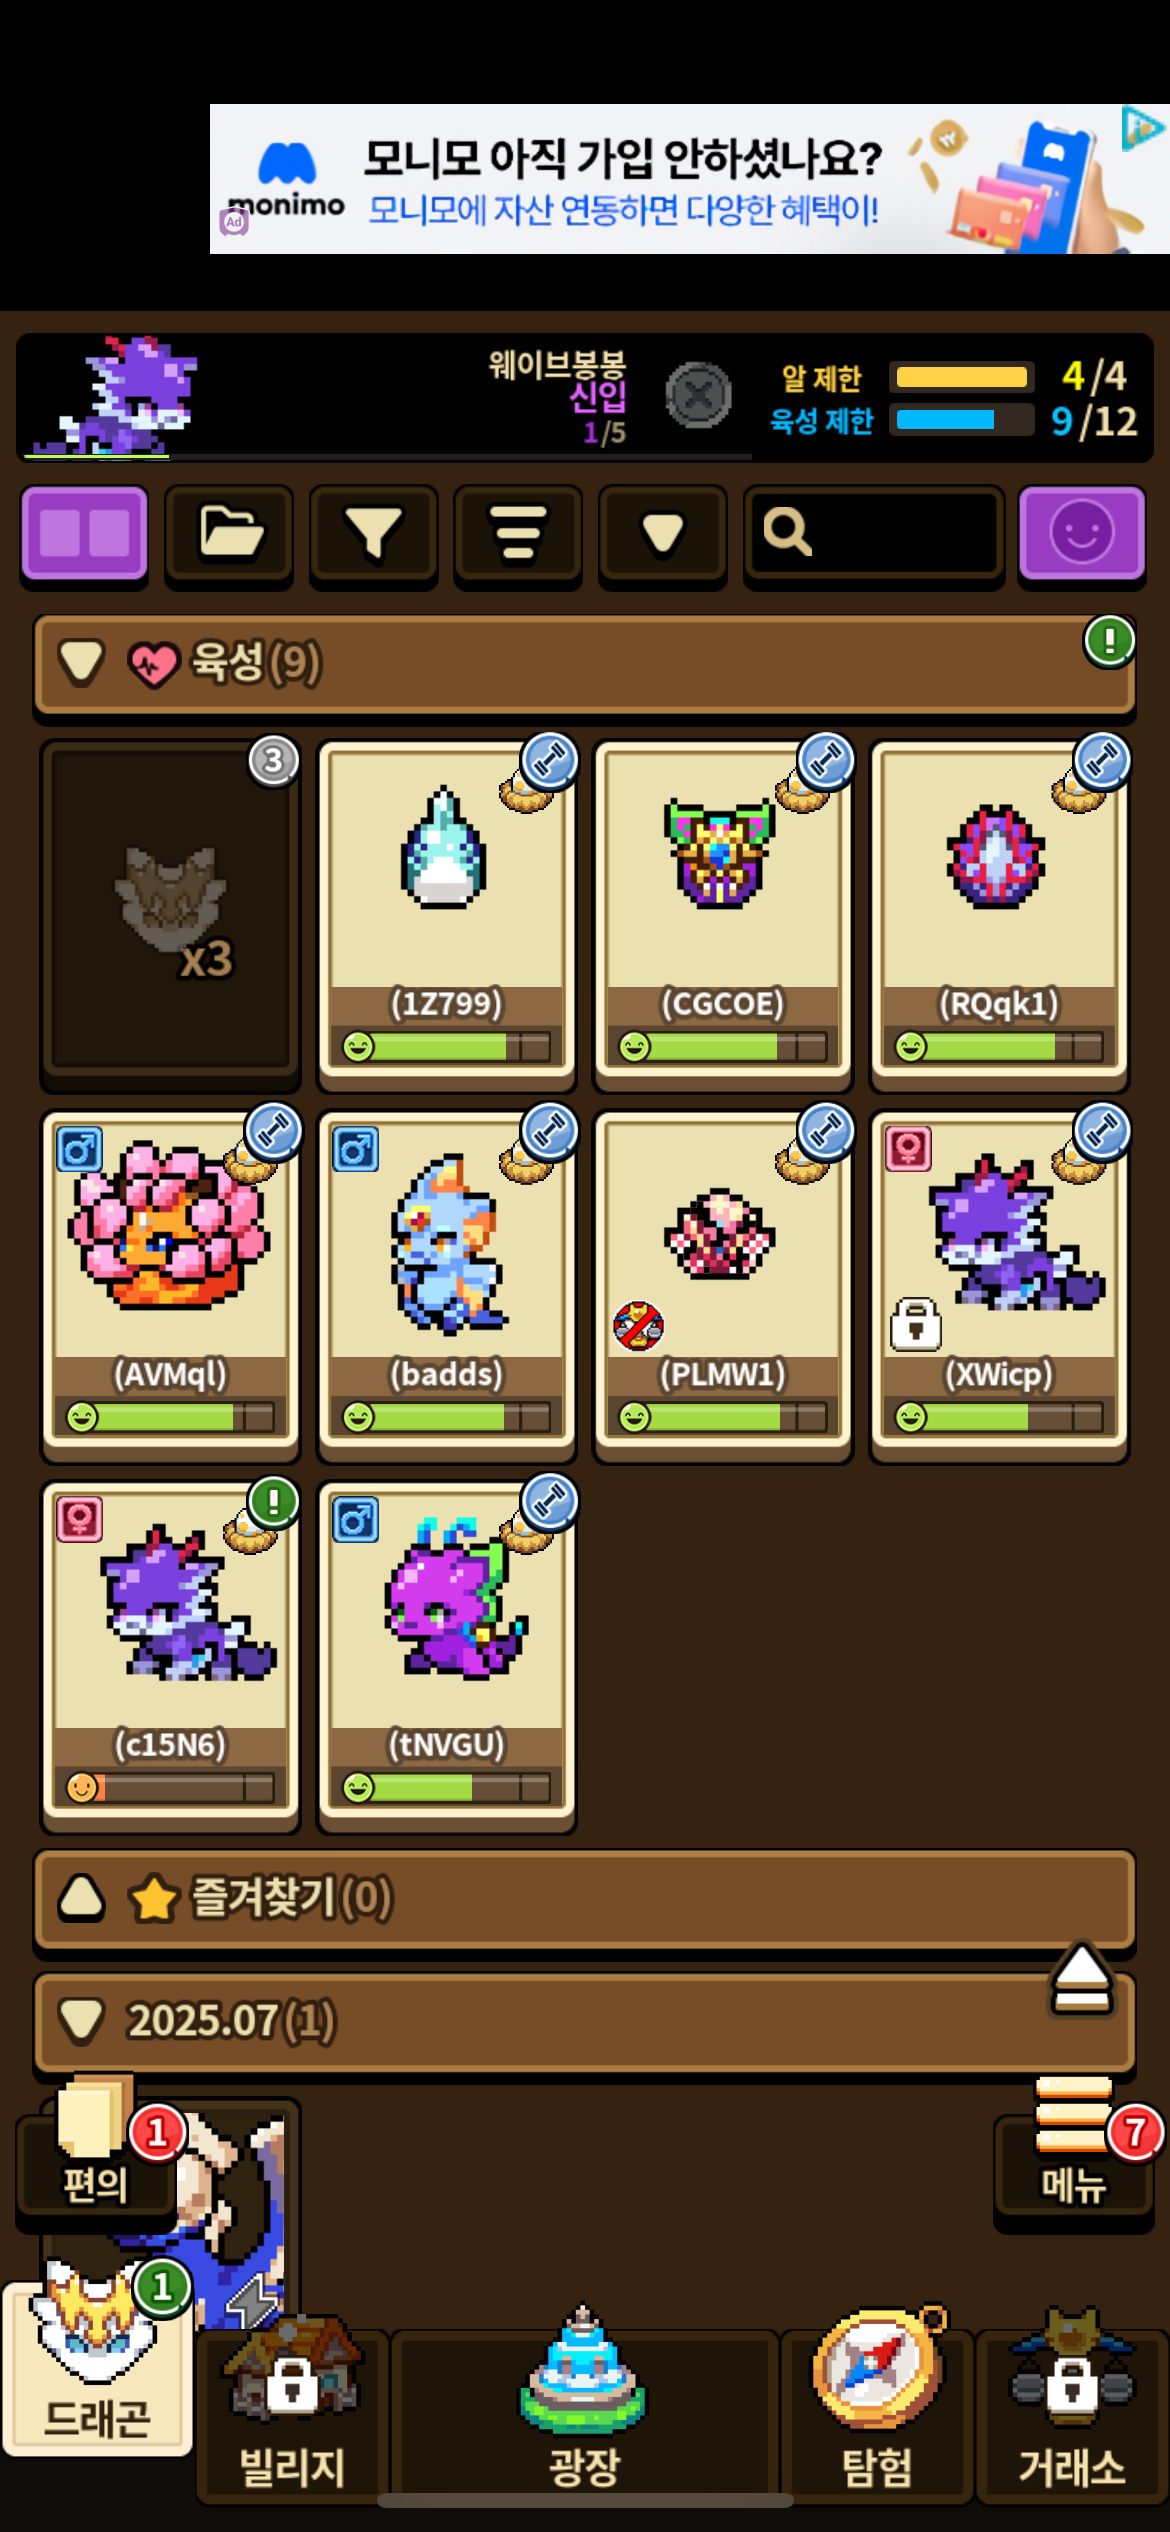Tap the scroll-to-top eject icon

(1081, 1980)
